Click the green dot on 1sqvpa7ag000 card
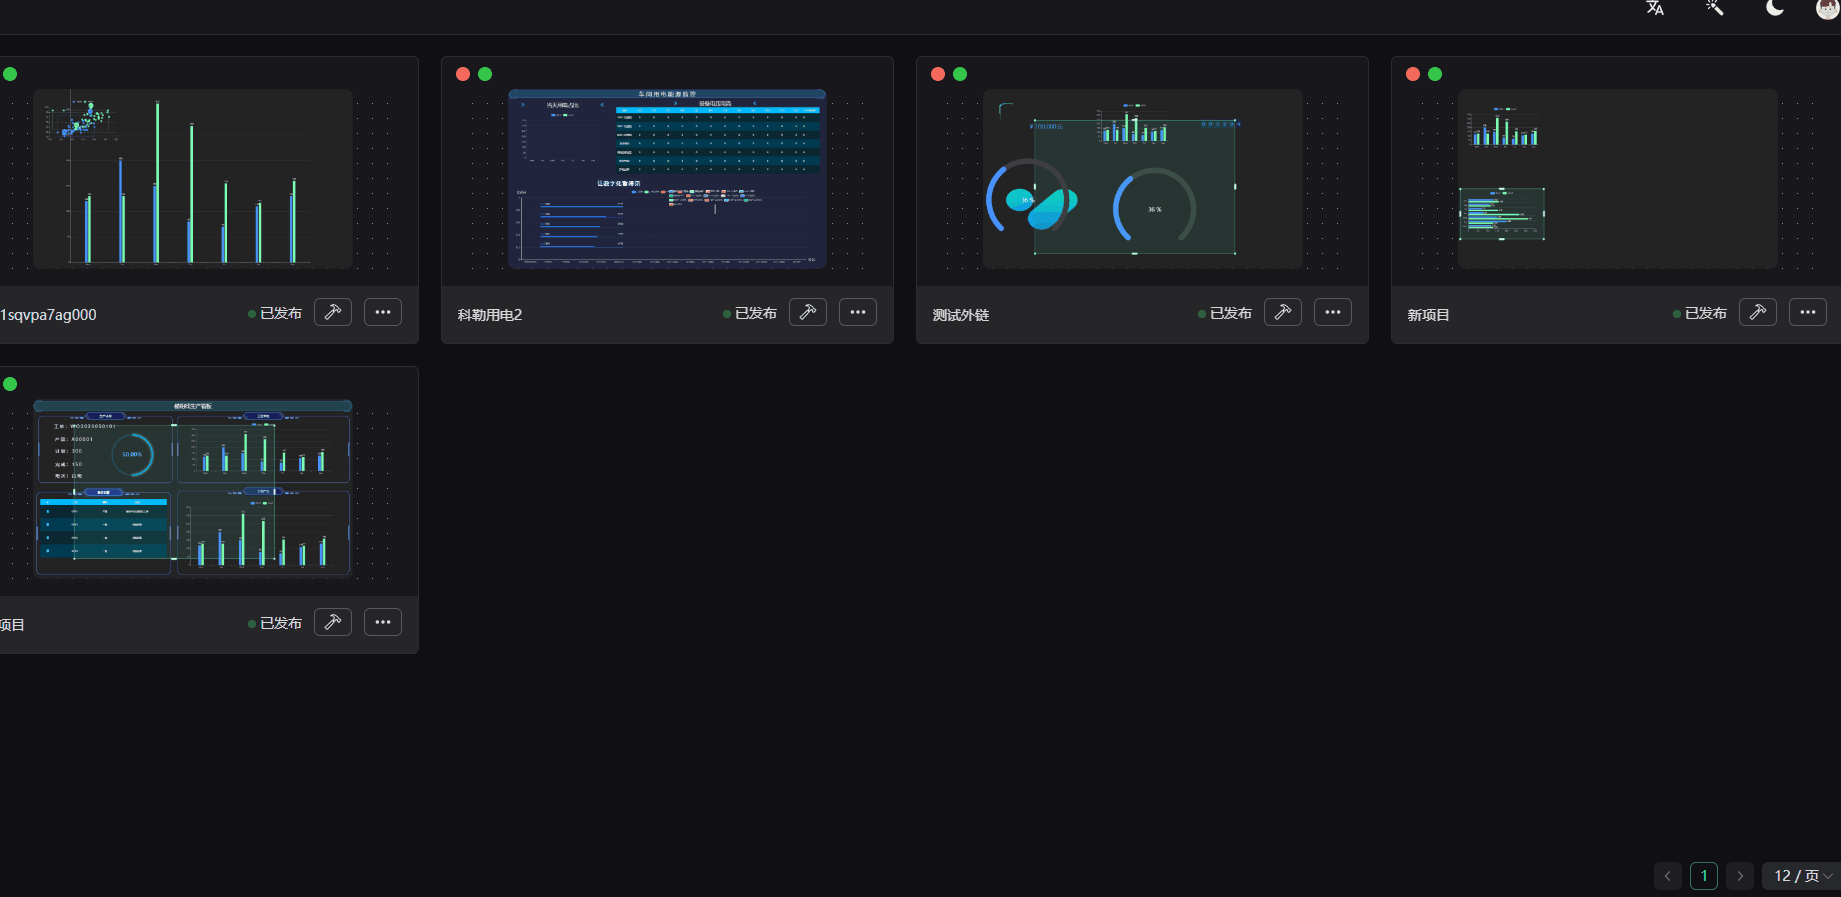The height and width of the screenshot is (897, 1841). point(10,74)
